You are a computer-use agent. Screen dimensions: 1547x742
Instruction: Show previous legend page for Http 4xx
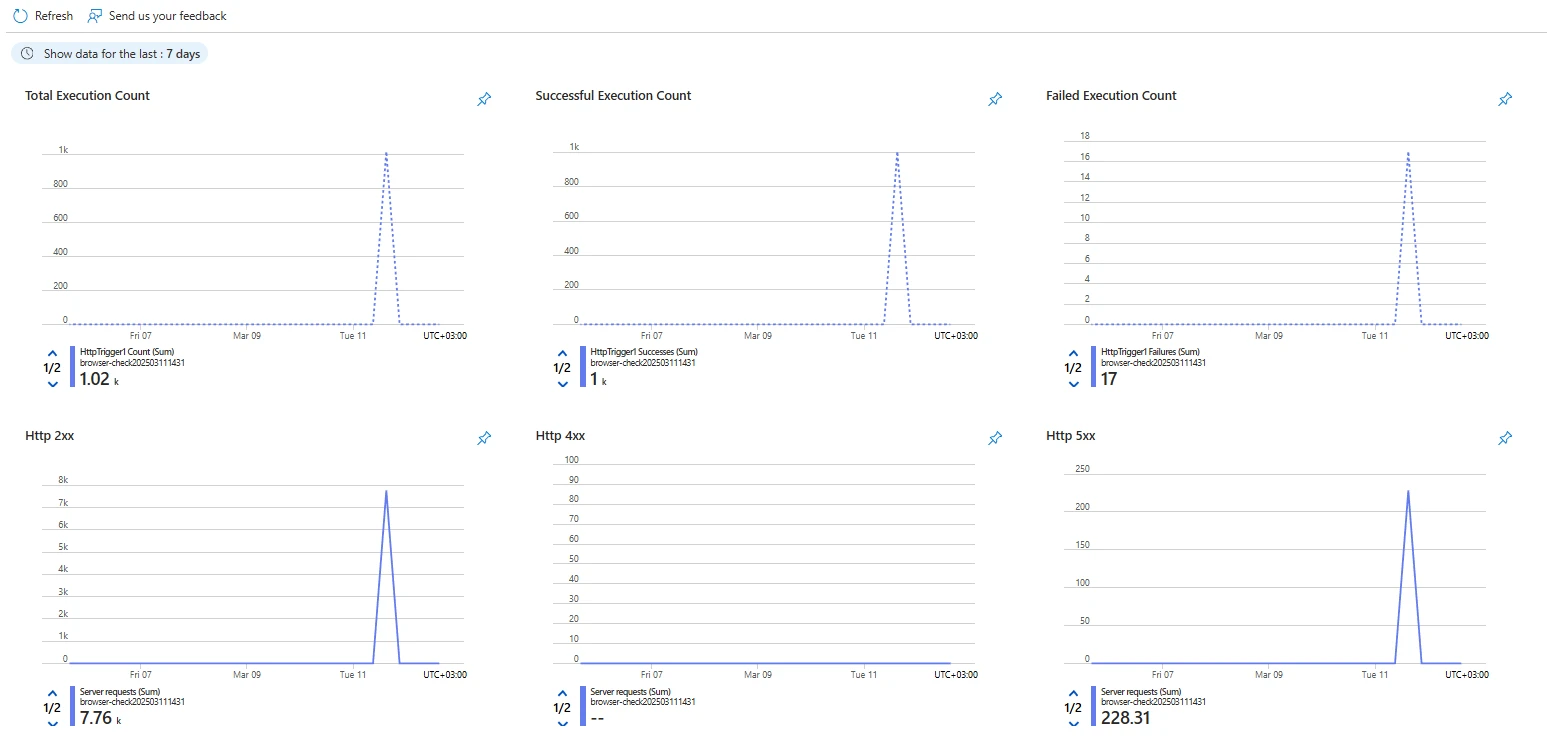562,692
